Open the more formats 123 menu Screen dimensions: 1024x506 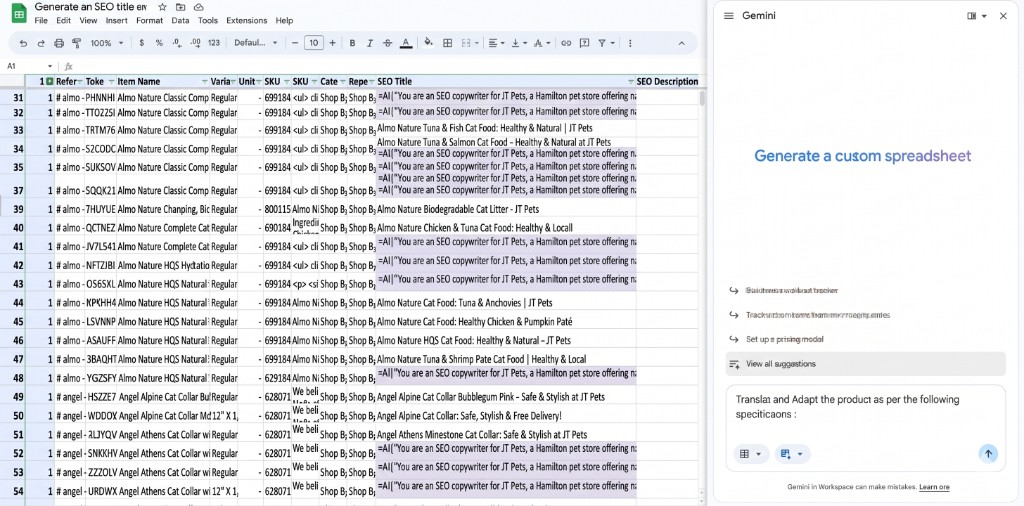coord(214,43)
